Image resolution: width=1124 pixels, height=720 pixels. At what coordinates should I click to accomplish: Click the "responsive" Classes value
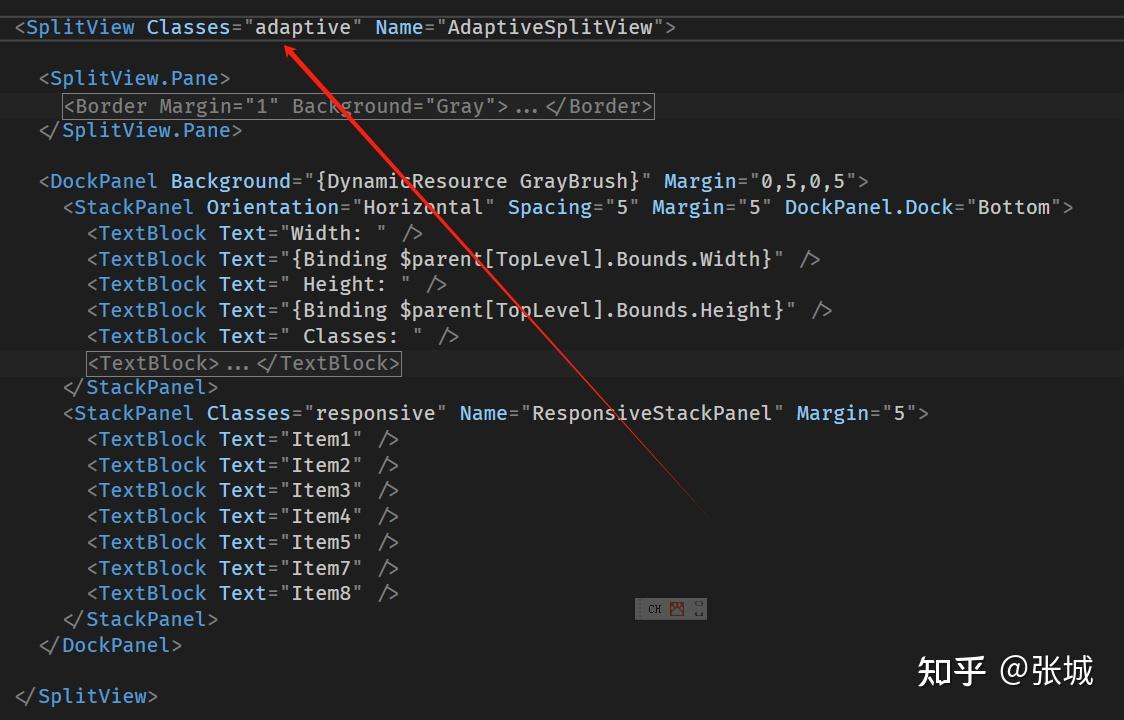click(375, 414)
